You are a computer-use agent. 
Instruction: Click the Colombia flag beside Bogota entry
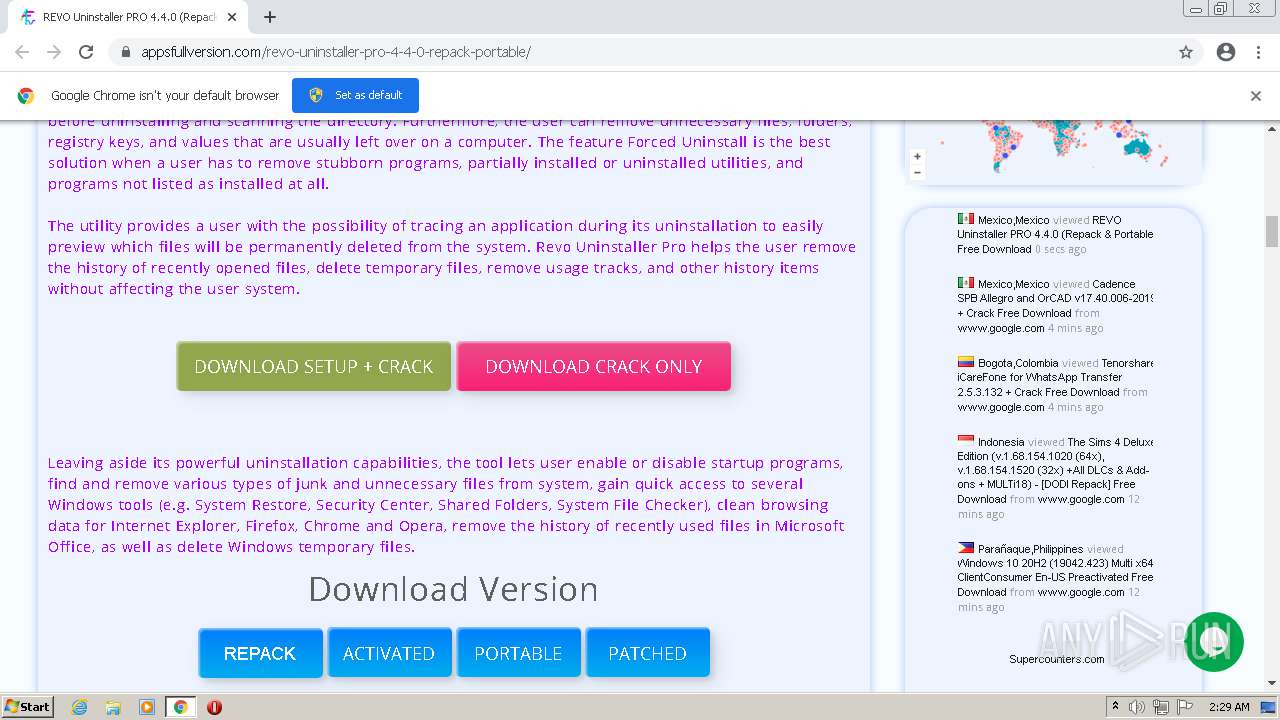tap(965, 362)
